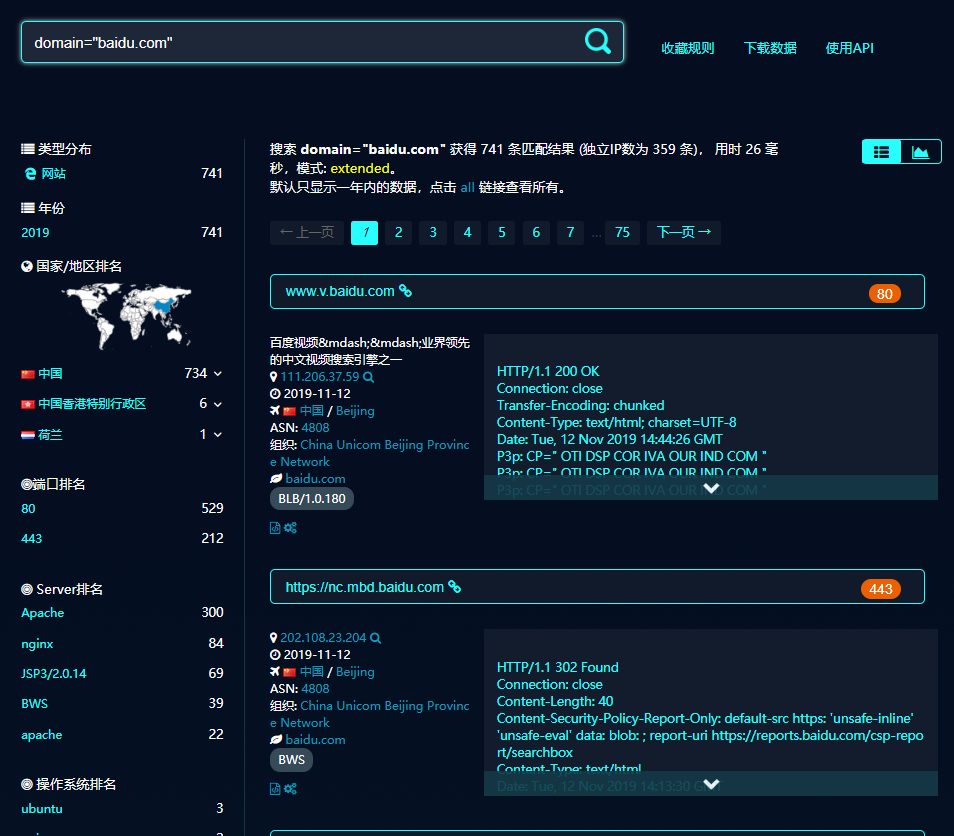The image size is (954, 836).
Task: Select page 7 in pagination
Action: 570,232
